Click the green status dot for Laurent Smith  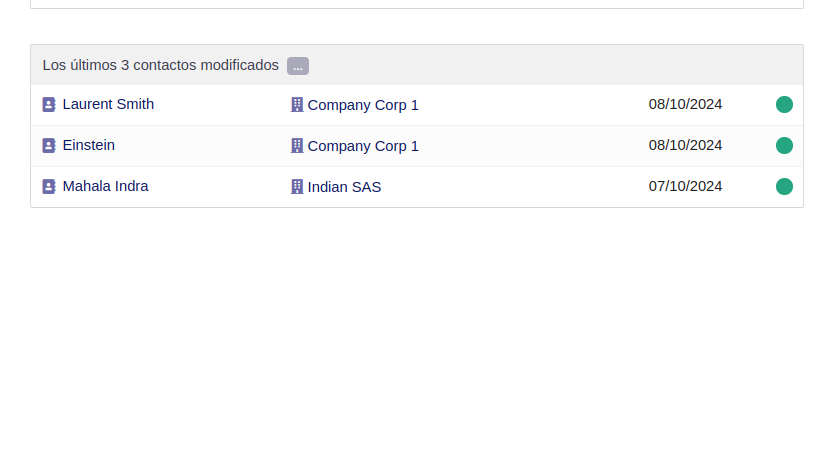[784, 104]
